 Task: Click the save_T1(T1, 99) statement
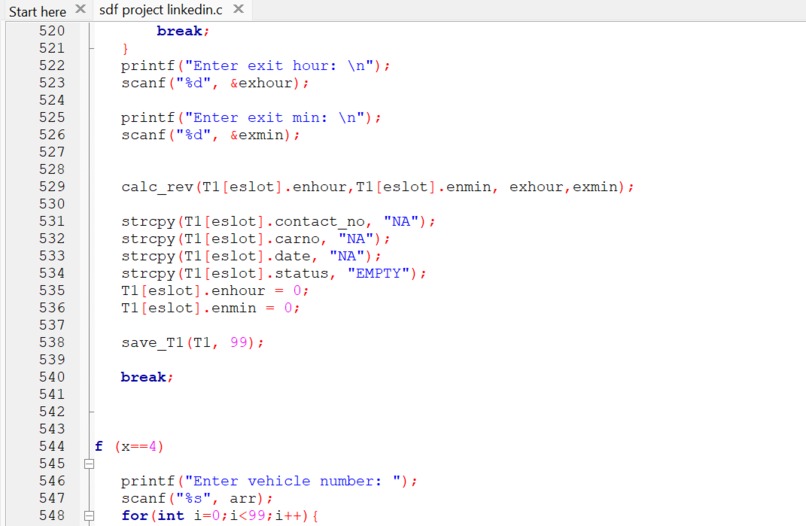pyautogui.click(x=192, y=343)
